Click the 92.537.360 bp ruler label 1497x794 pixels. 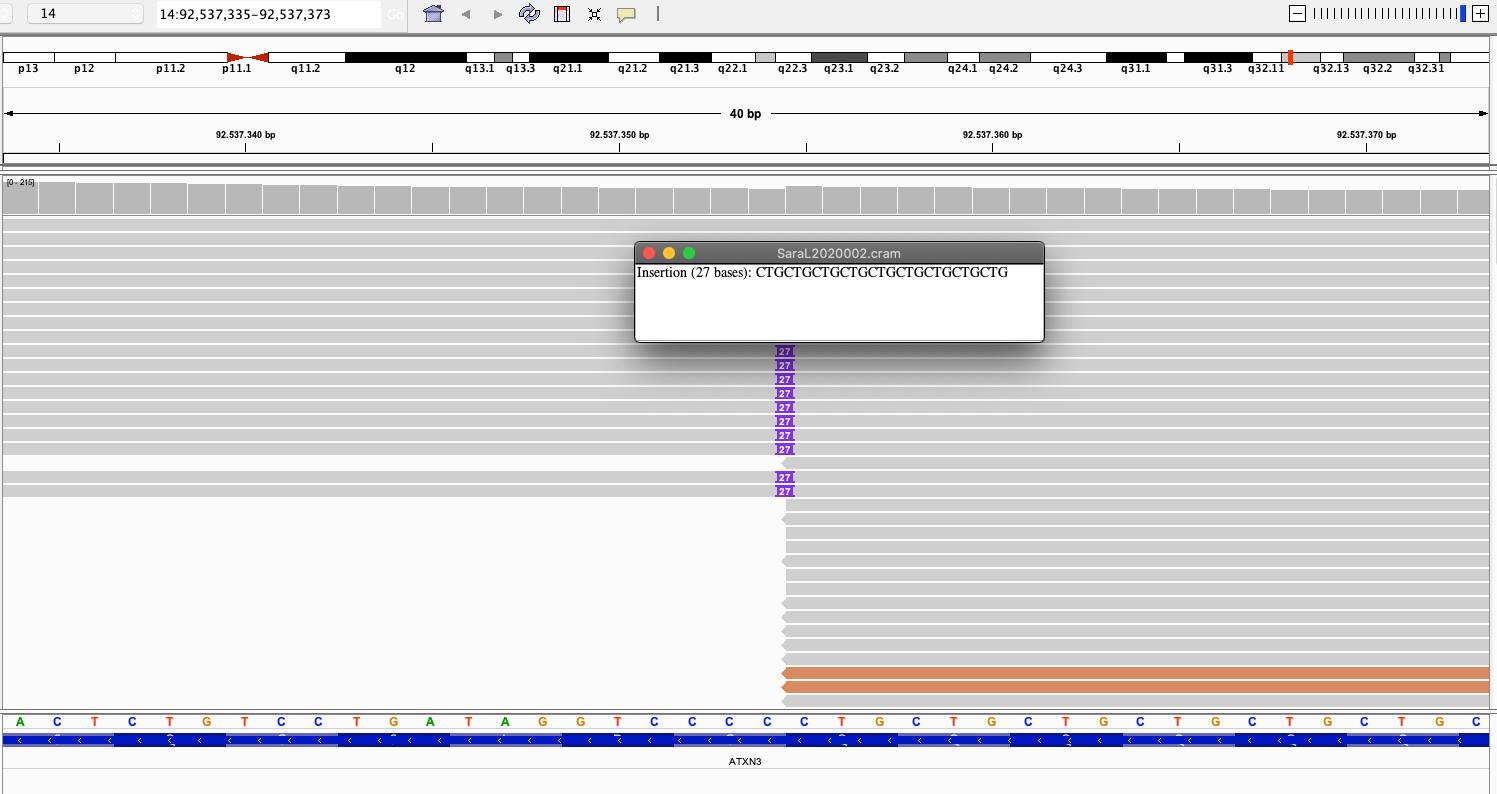click(x=993, y=135)
